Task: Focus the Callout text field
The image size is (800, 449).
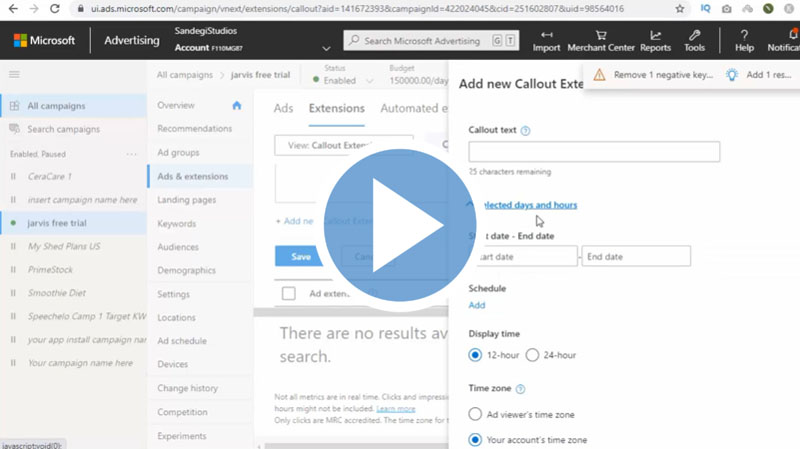Action: 594,152
